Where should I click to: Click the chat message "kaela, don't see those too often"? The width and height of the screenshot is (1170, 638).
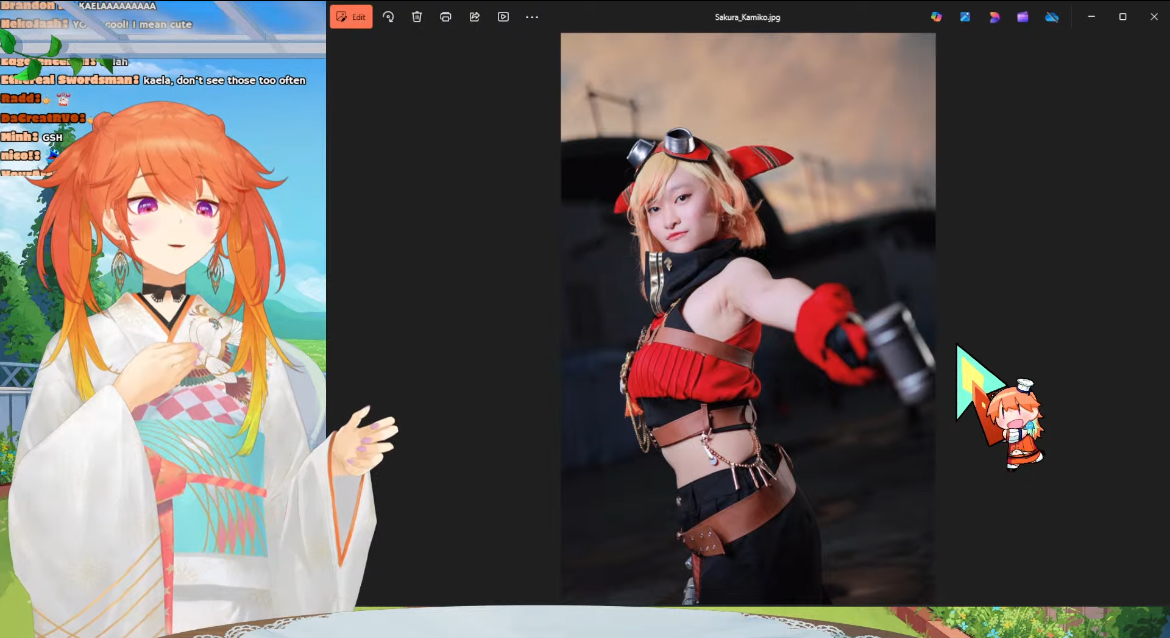[224, 80]
